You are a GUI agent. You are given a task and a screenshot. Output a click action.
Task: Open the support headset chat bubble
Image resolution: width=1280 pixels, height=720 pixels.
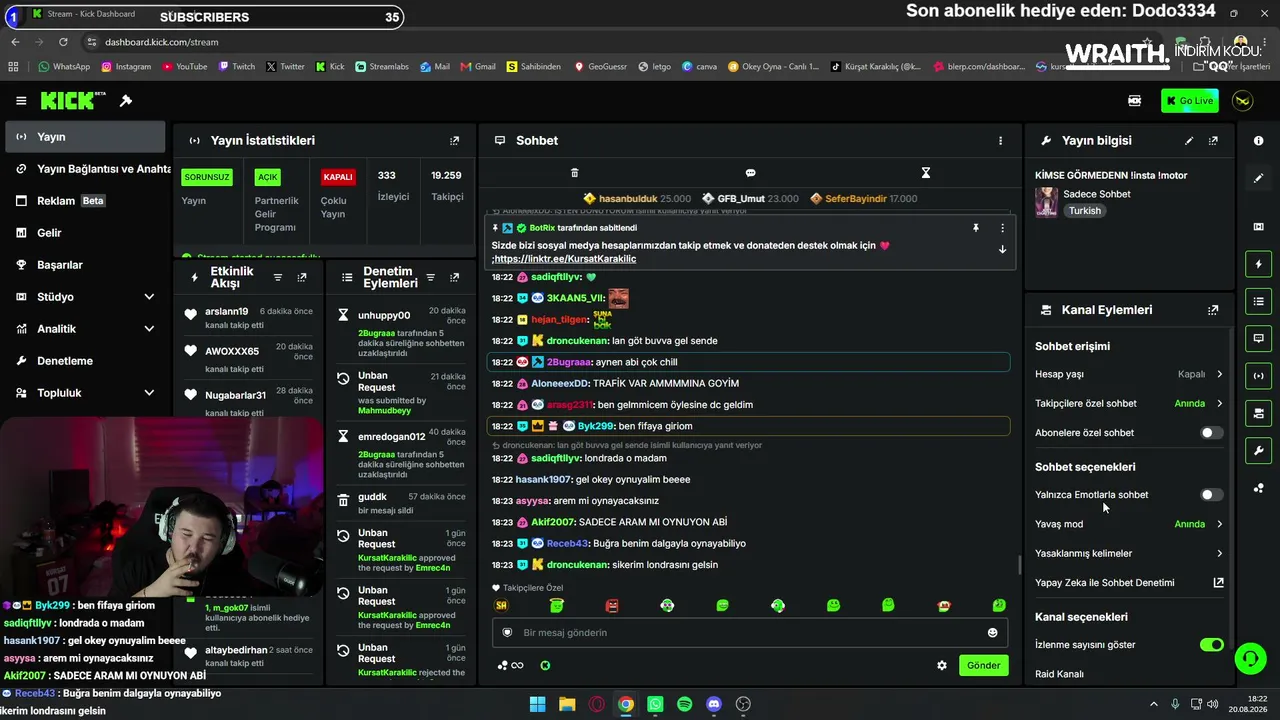[x=1250, y=658]
